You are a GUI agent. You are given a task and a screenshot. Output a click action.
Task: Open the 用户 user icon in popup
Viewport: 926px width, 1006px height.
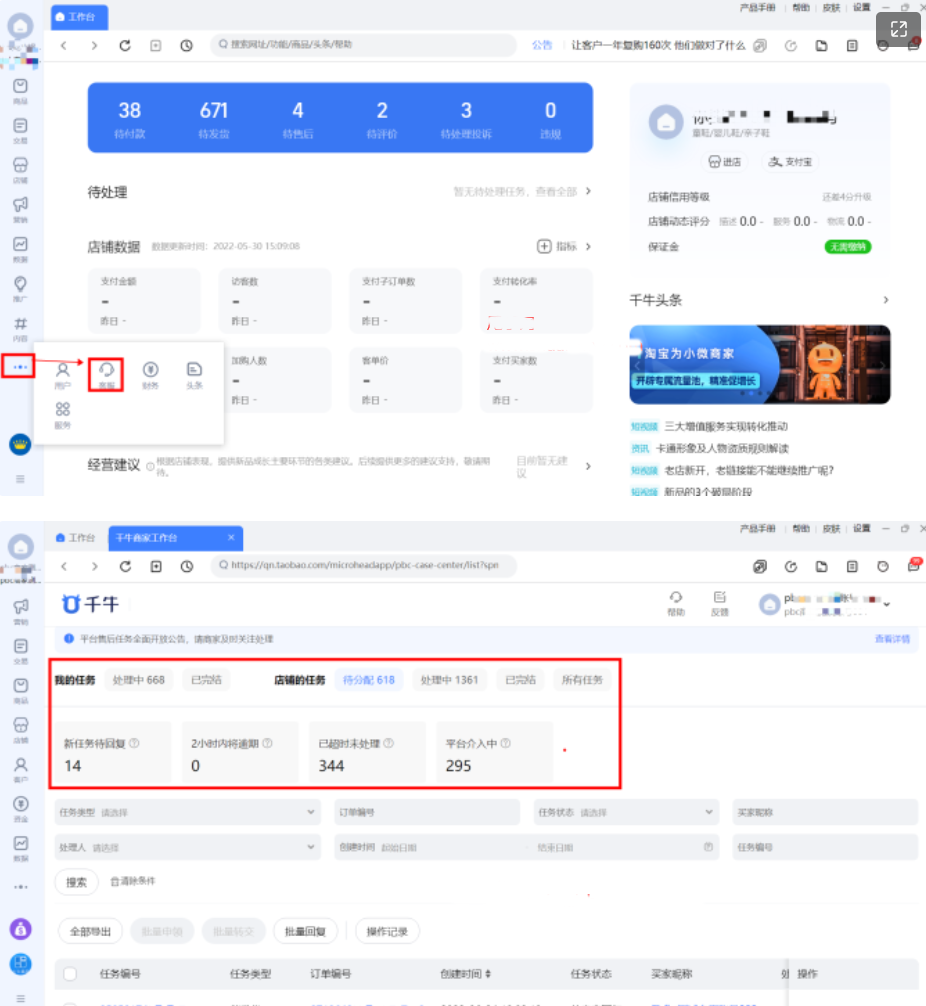[62, 374]
